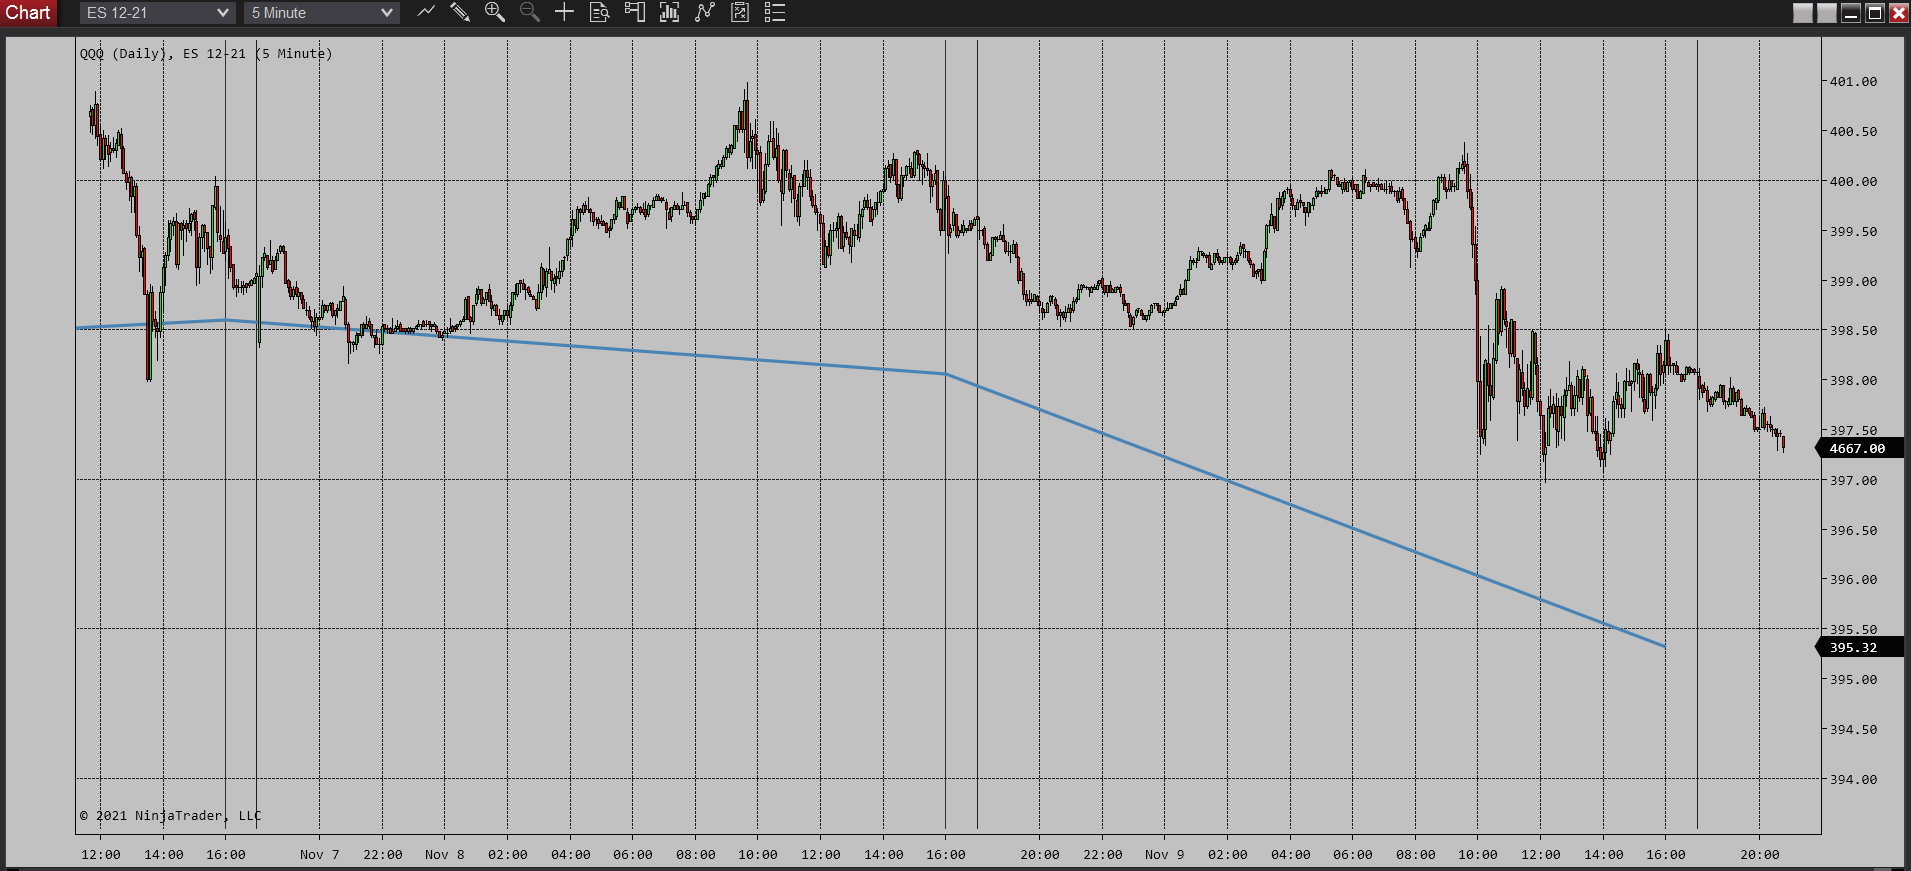Click the Nov 7 time axis label
This screenshot has height=871, width=1911.
pos(320,855)
